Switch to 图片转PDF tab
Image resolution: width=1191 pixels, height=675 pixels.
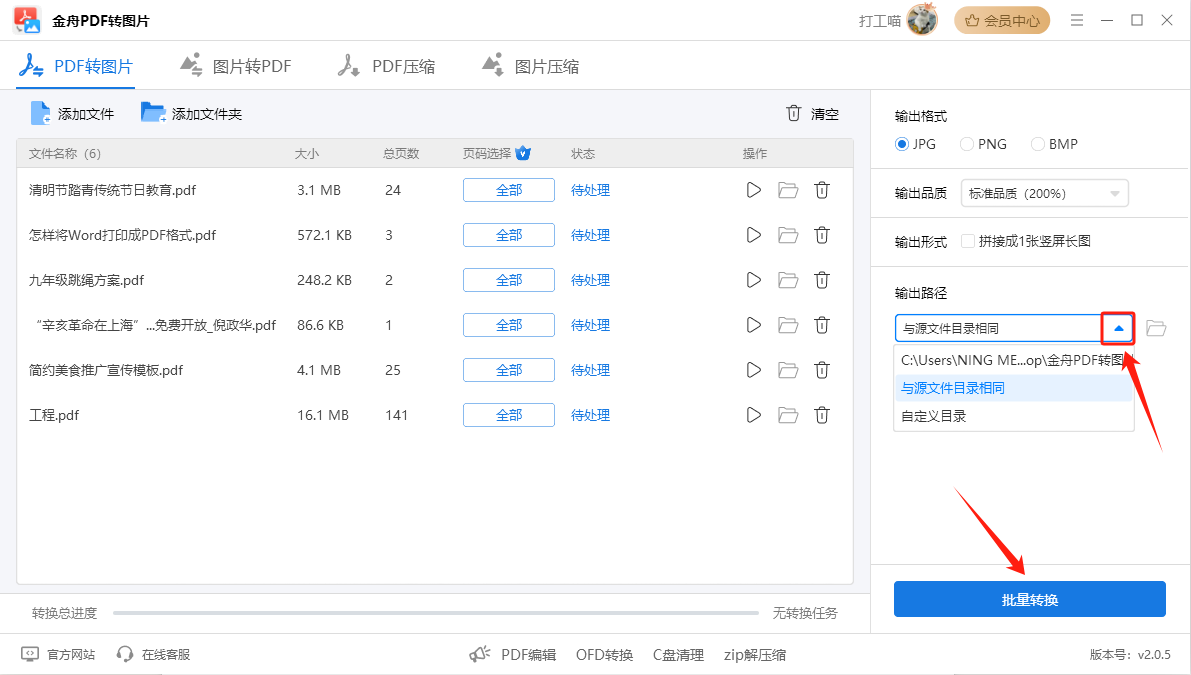[235, 66]
